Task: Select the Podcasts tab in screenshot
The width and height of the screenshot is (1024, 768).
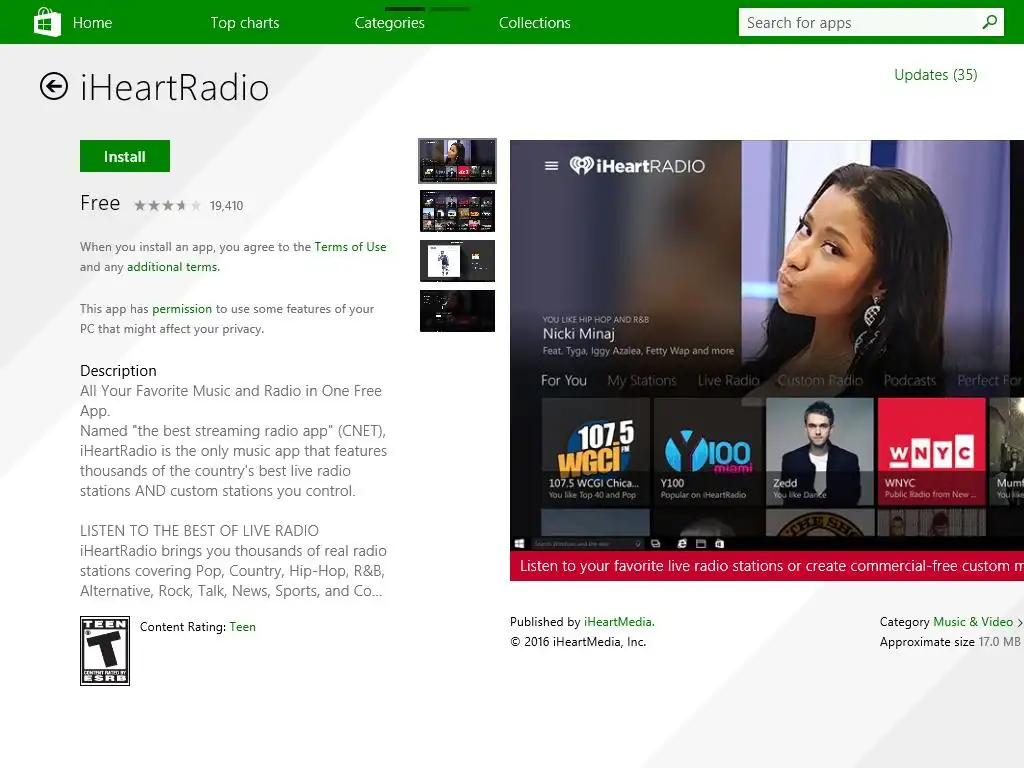Action: tap(910, 380)
